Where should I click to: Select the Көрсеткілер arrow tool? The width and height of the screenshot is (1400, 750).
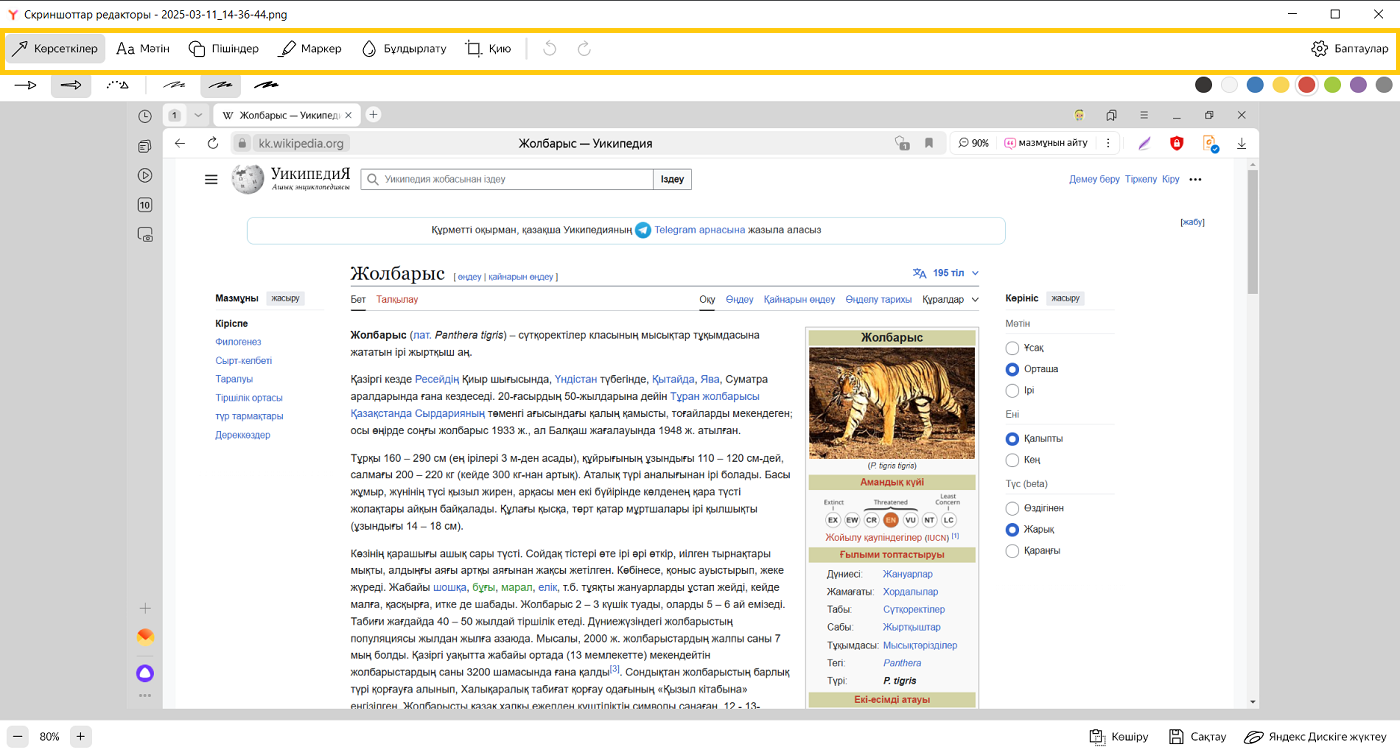tap(55, 48)
